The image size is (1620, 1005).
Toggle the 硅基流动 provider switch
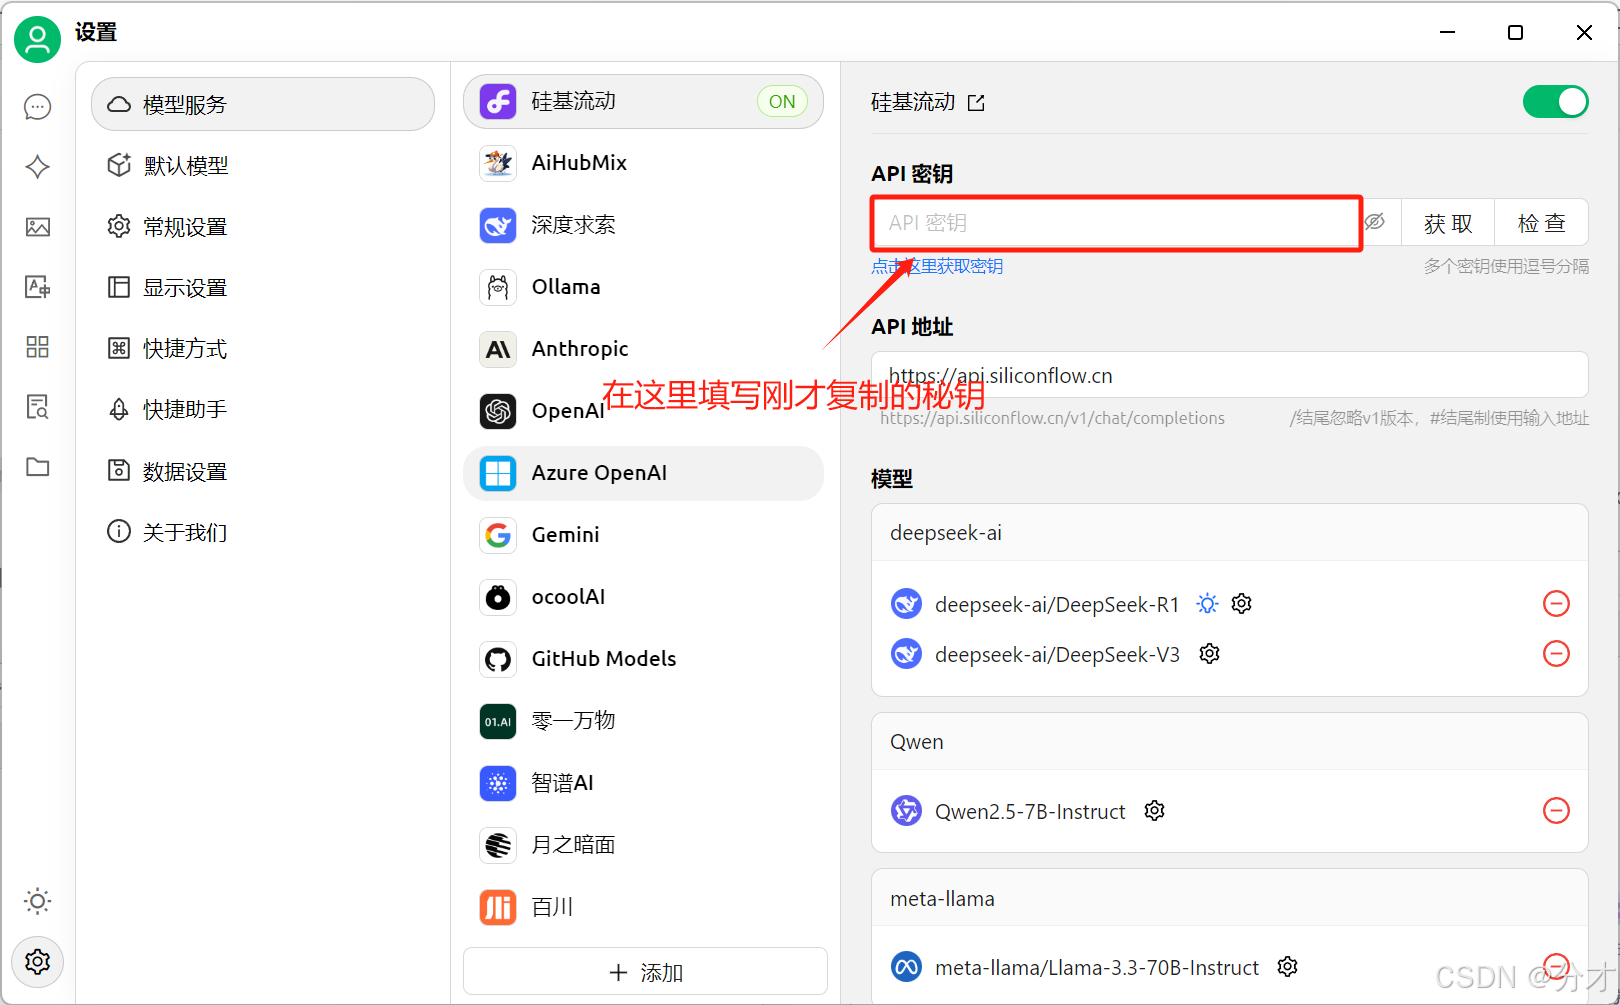point(1555,102)
